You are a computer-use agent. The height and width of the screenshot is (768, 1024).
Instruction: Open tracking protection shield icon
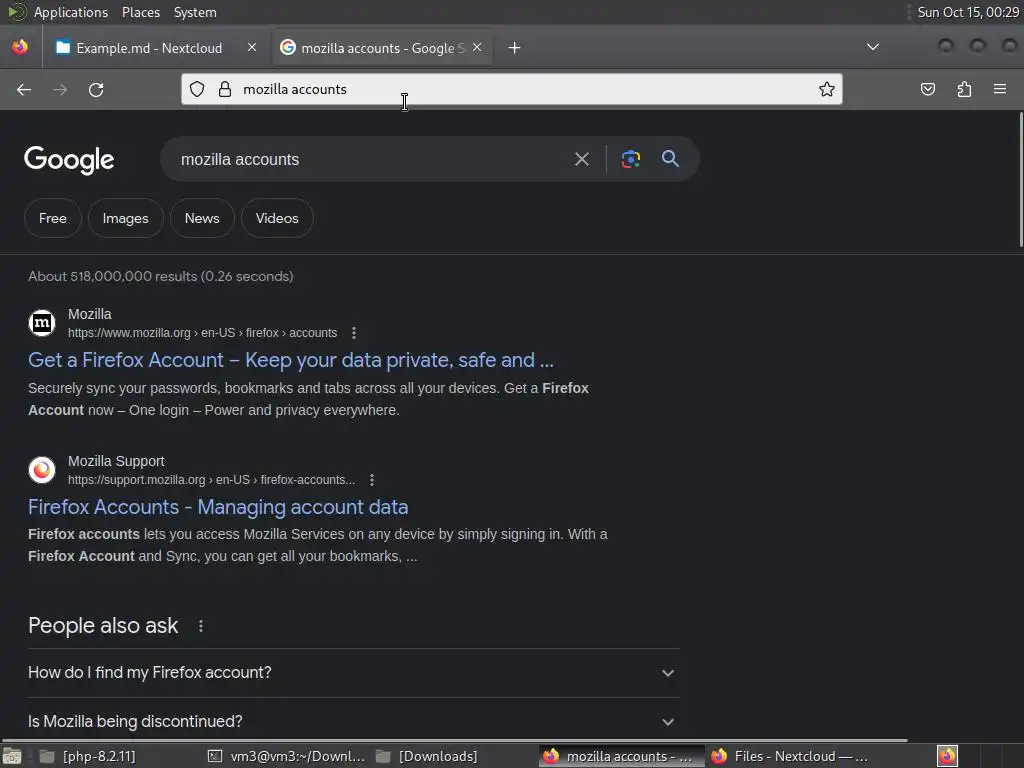(197, 89)
